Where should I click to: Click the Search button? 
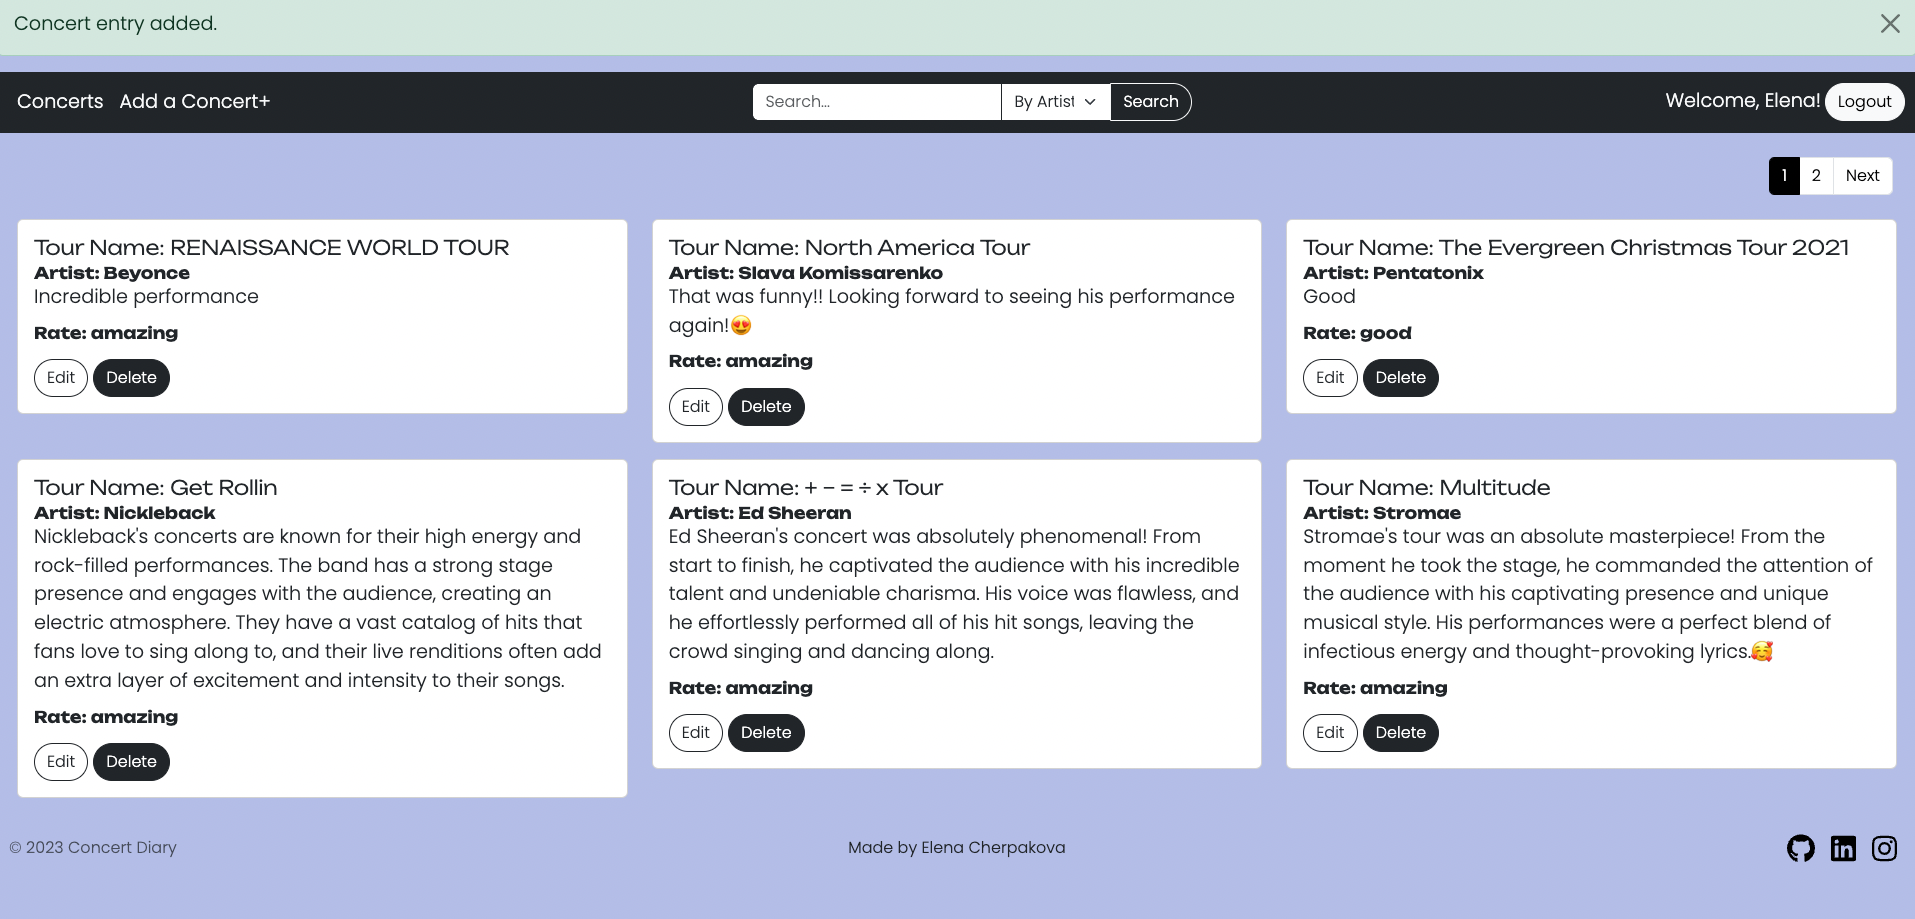click(1150, 102)
